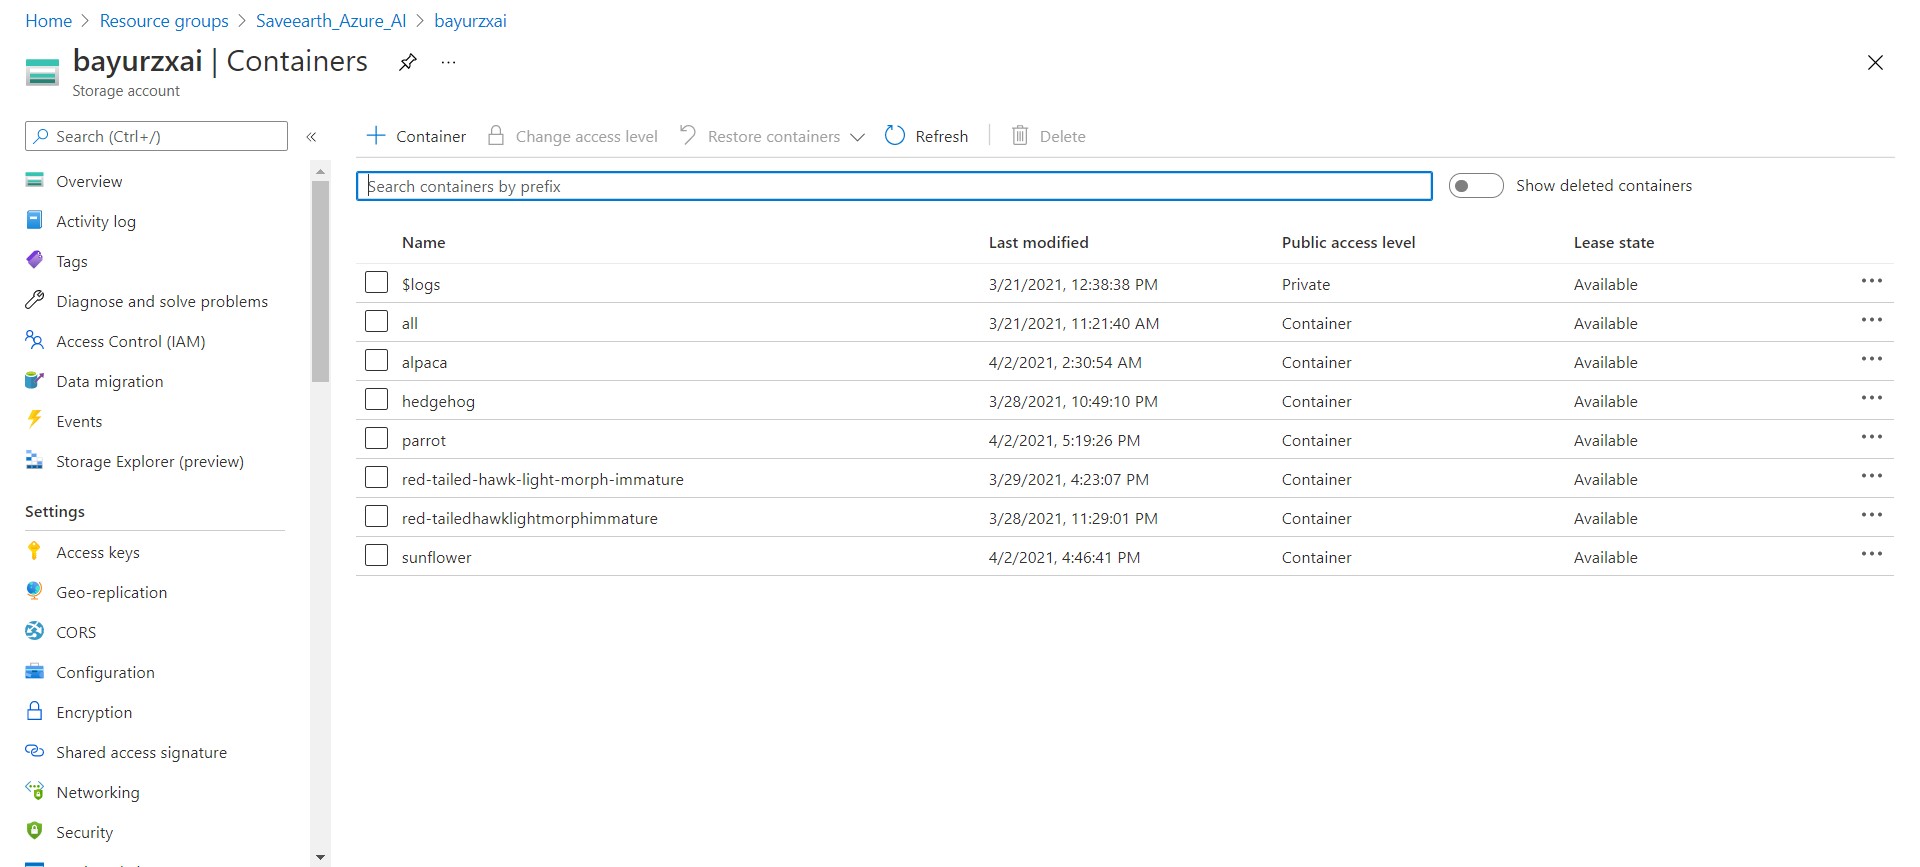Open Saveearth_Azure_AI breadcrumb link

(x=331, y=21)
